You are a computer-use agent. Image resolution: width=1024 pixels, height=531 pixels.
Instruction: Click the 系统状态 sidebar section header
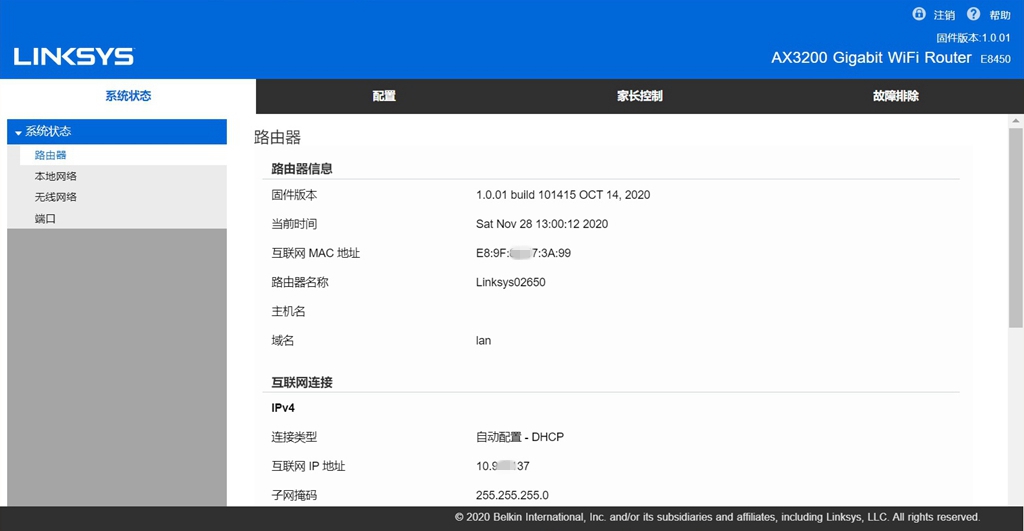117,131
